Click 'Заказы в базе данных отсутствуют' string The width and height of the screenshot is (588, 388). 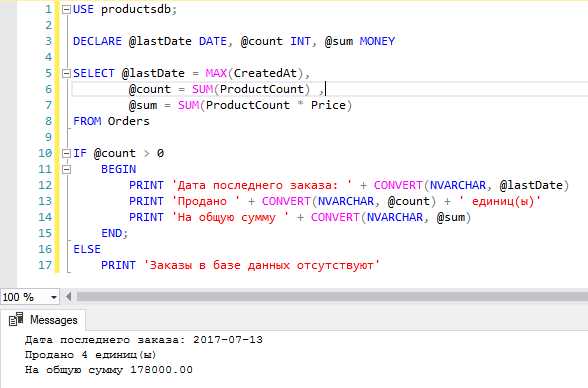(x=262, y=265)
